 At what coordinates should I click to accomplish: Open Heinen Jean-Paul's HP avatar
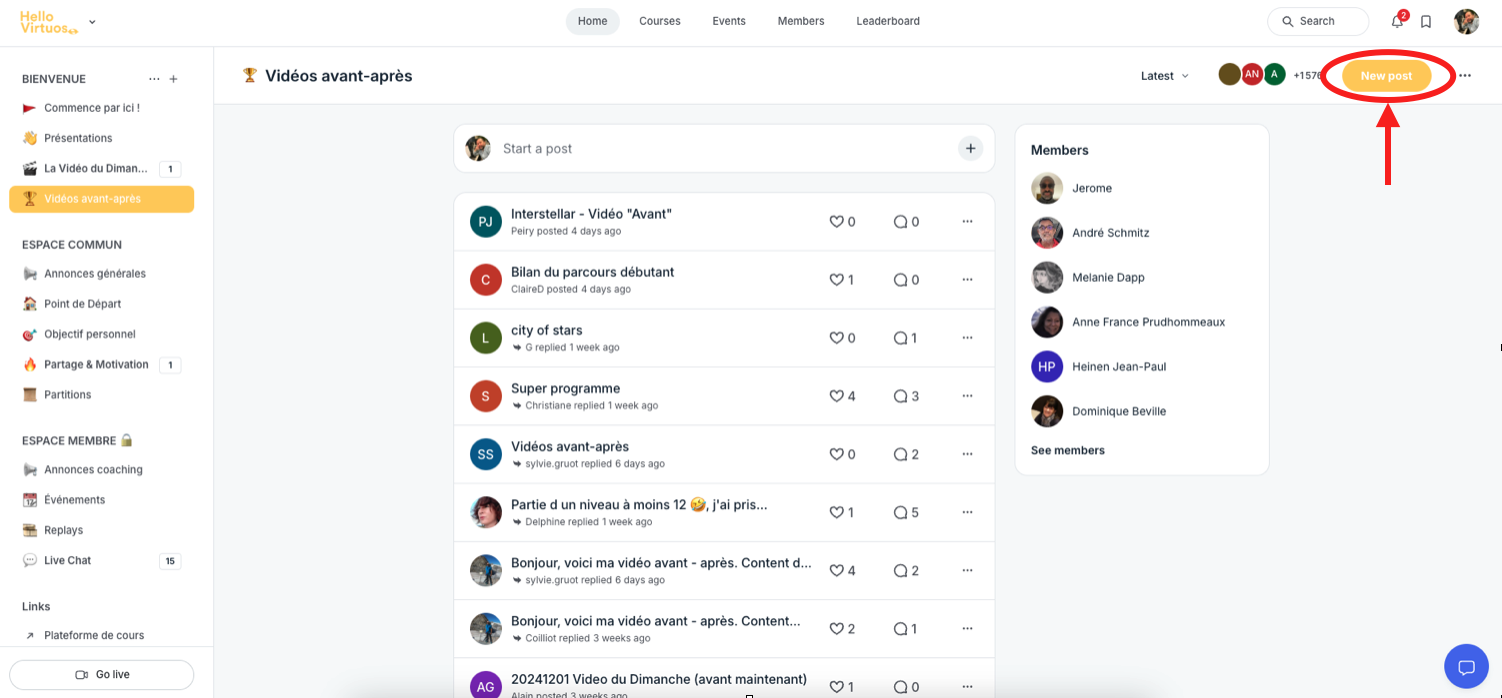point(1047,366)
